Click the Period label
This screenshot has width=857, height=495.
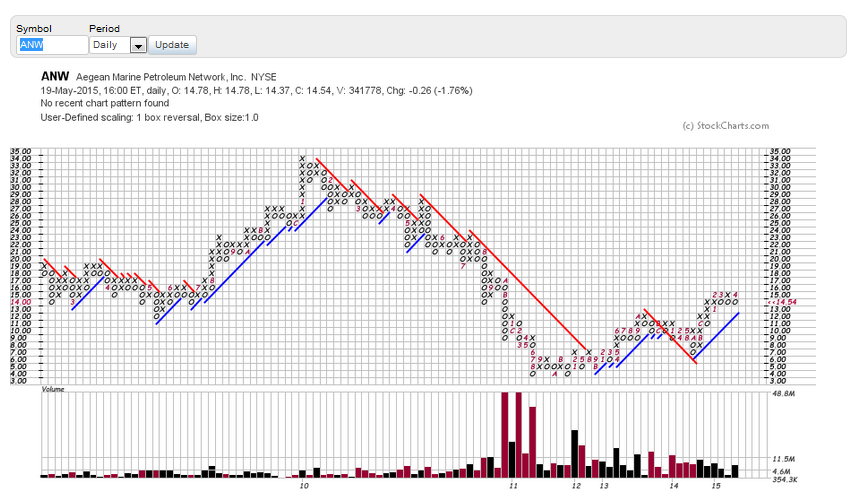[104, 28]
